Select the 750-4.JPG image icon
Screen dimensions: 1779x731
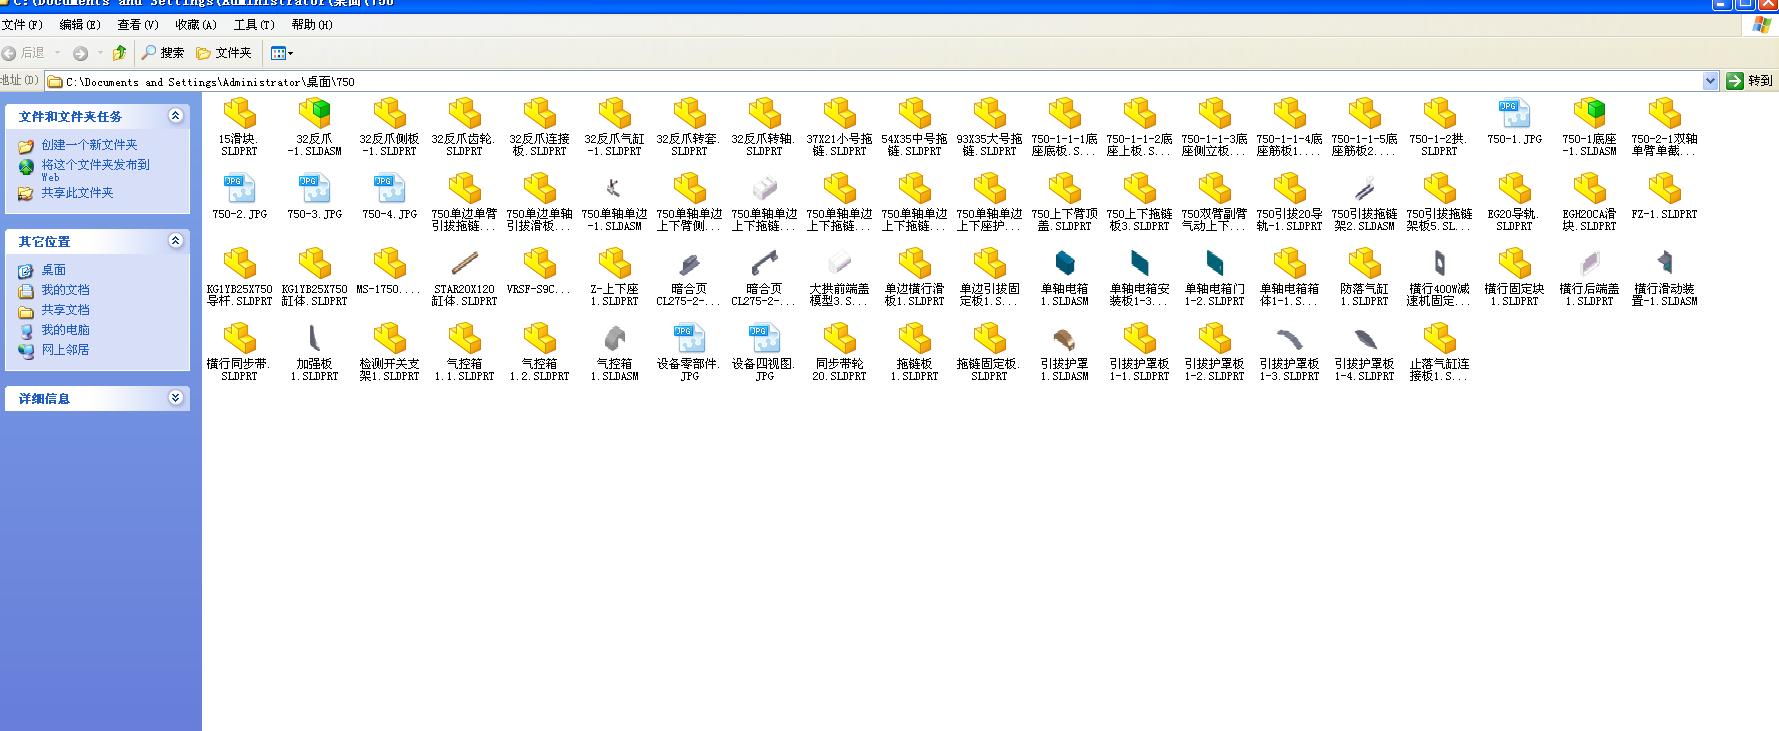tap(389, 188)
